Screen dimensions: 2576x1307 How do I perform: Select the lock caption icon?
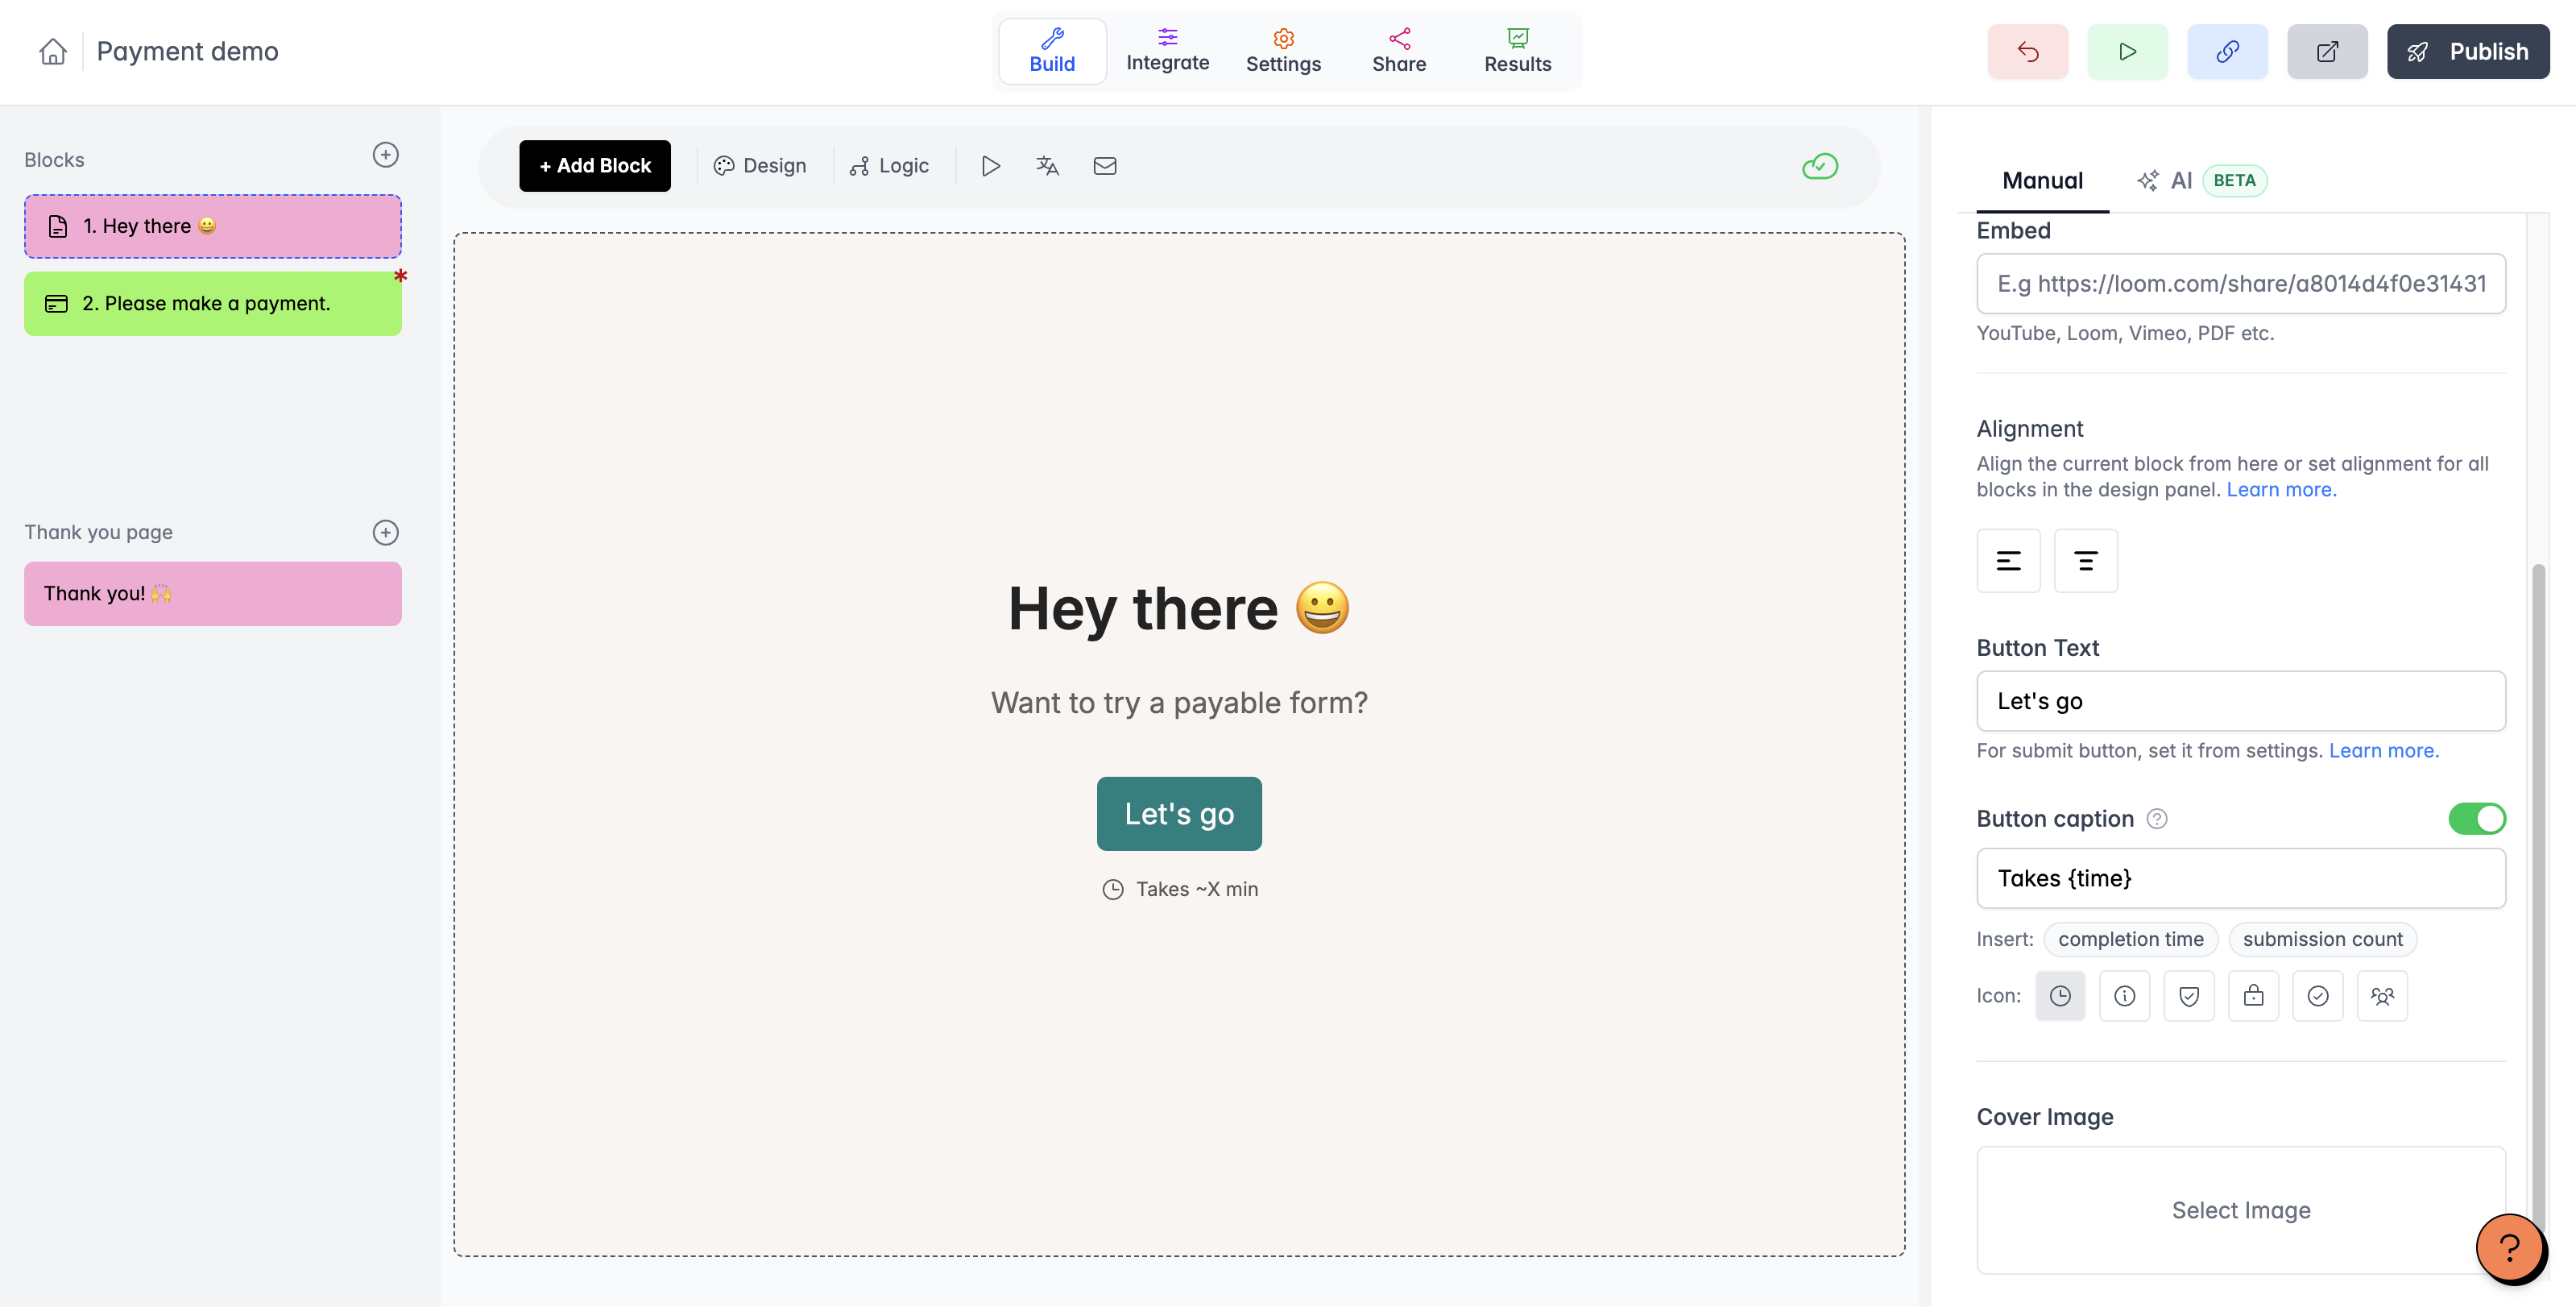point(2253,996)
